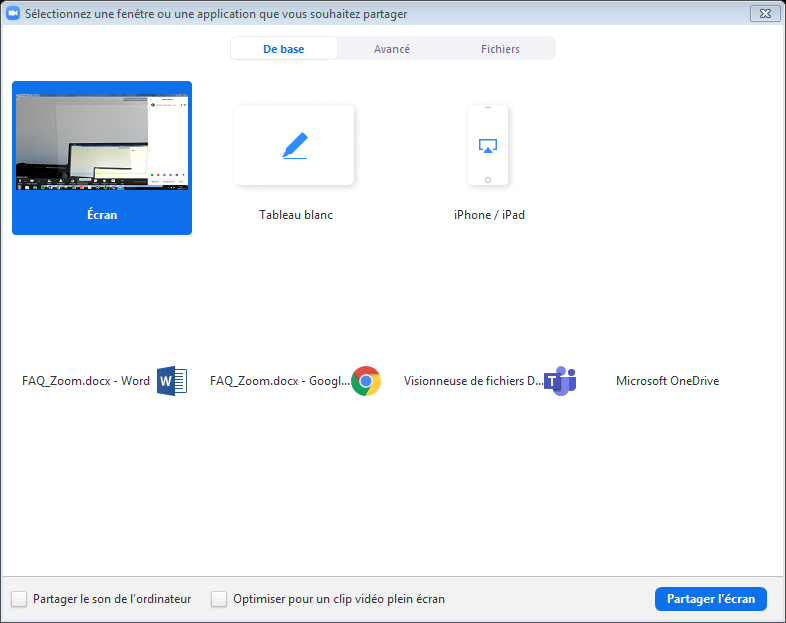Click 'FAQ_Zoom.docx - Word' window title
The image size is (786, 623).
86,381
